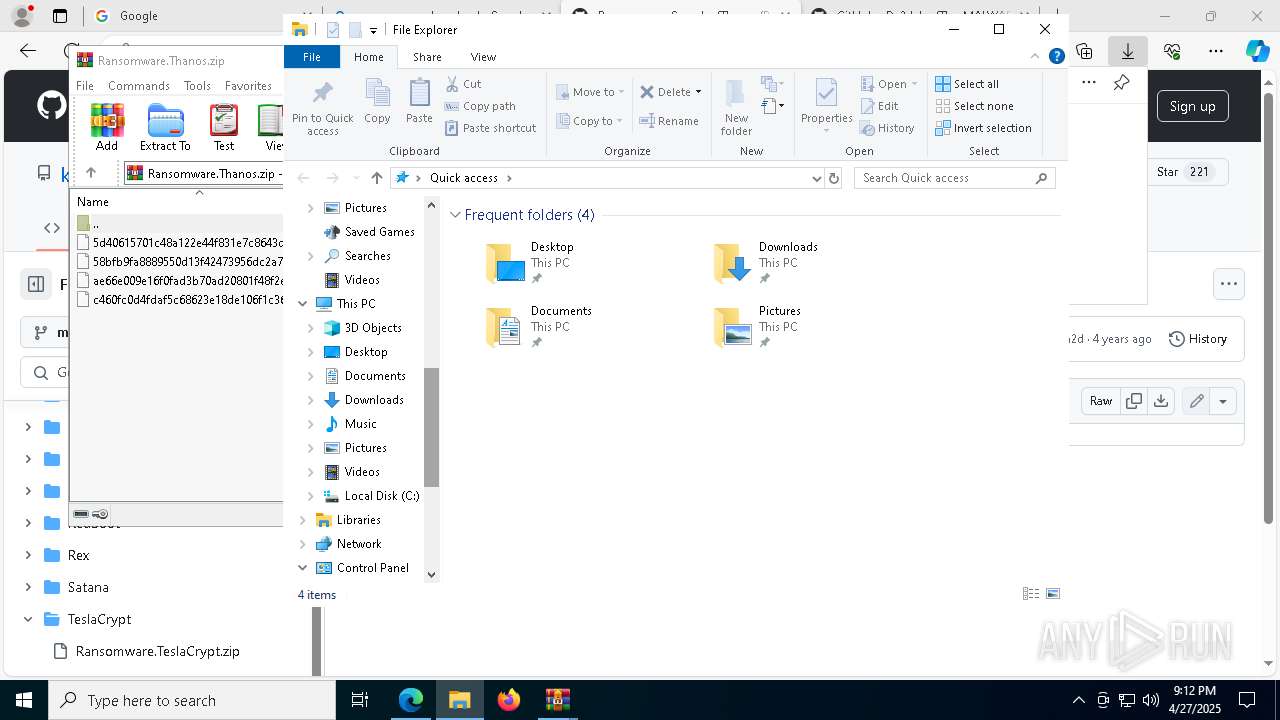Click the Copy ribbon icon
The width and height of the screenshot is (1280, 720).
[377, 102]
